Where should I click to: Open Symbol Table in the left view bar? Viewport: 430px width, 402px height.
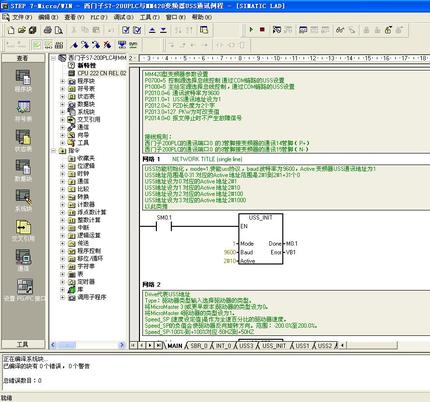23,111
